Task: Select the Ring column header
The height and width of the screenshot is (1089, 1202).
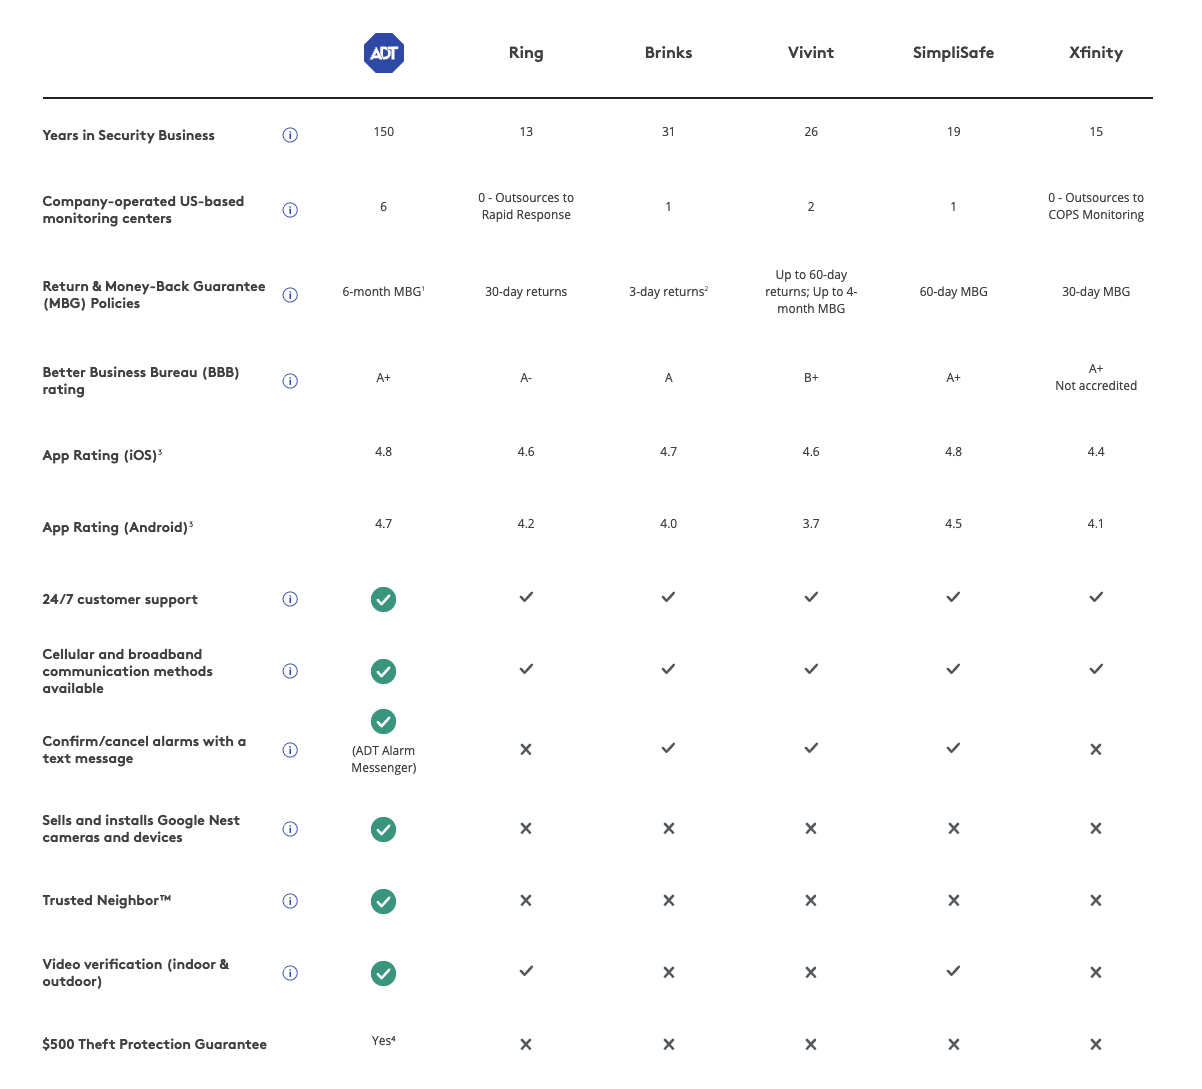Action: point(526,53)
